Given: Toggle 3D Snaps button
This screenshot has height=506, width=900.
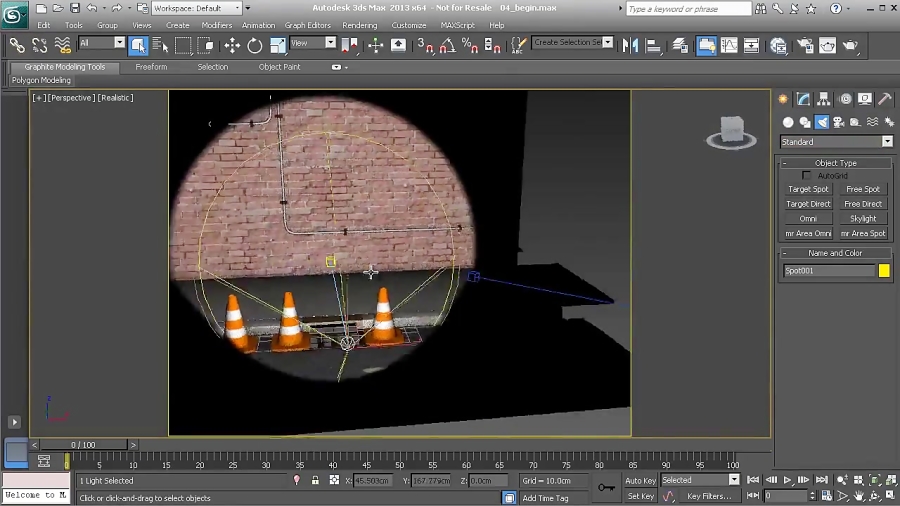Looking at the screenshot, I should pyautogui.click(x=425, y=45).
